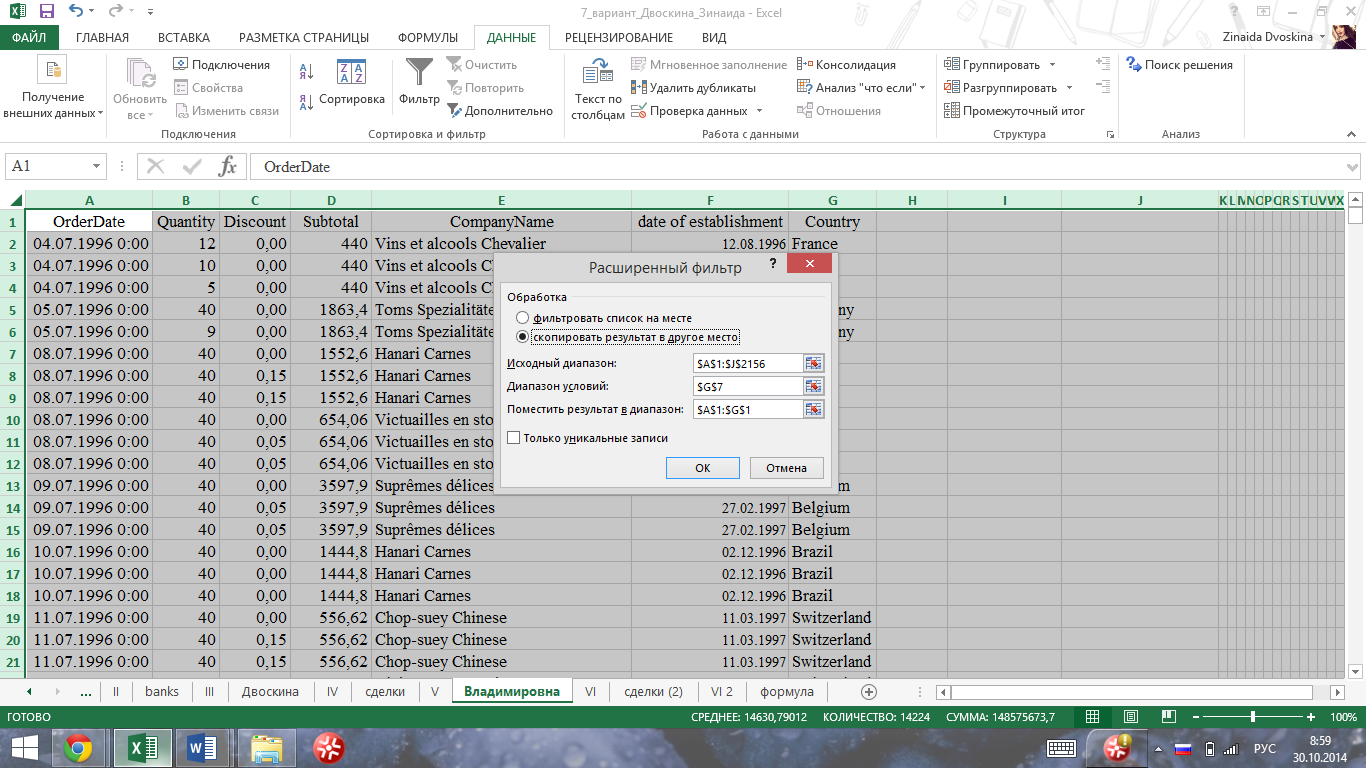Viewport: 1366px width, 768px height.
Task: Click the insert function fx icon
Action: pos(228,166)
